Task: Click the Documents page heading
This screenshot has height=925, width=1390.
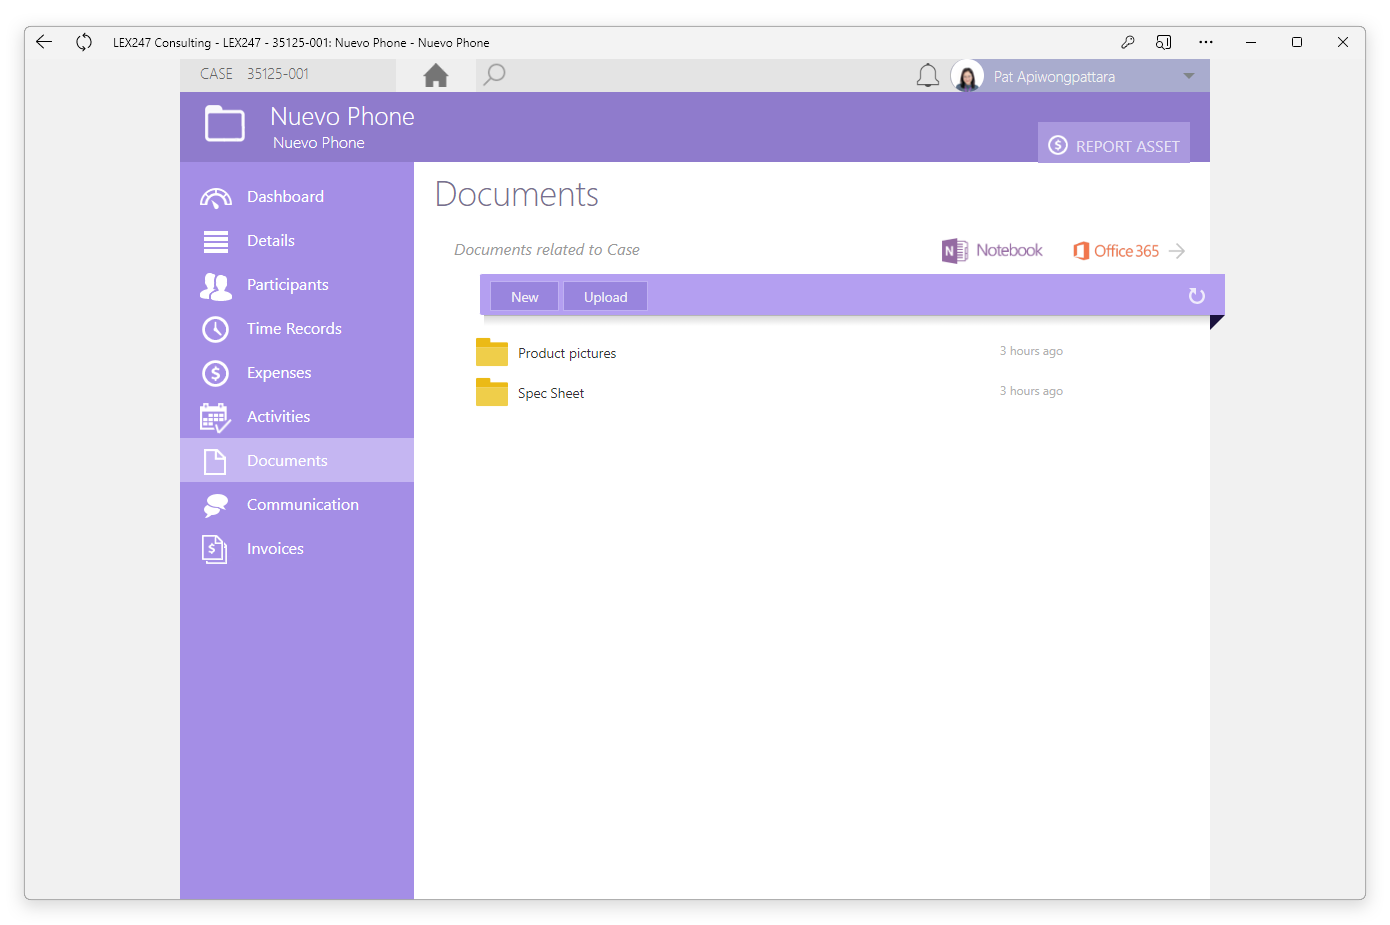Action: 517,194
